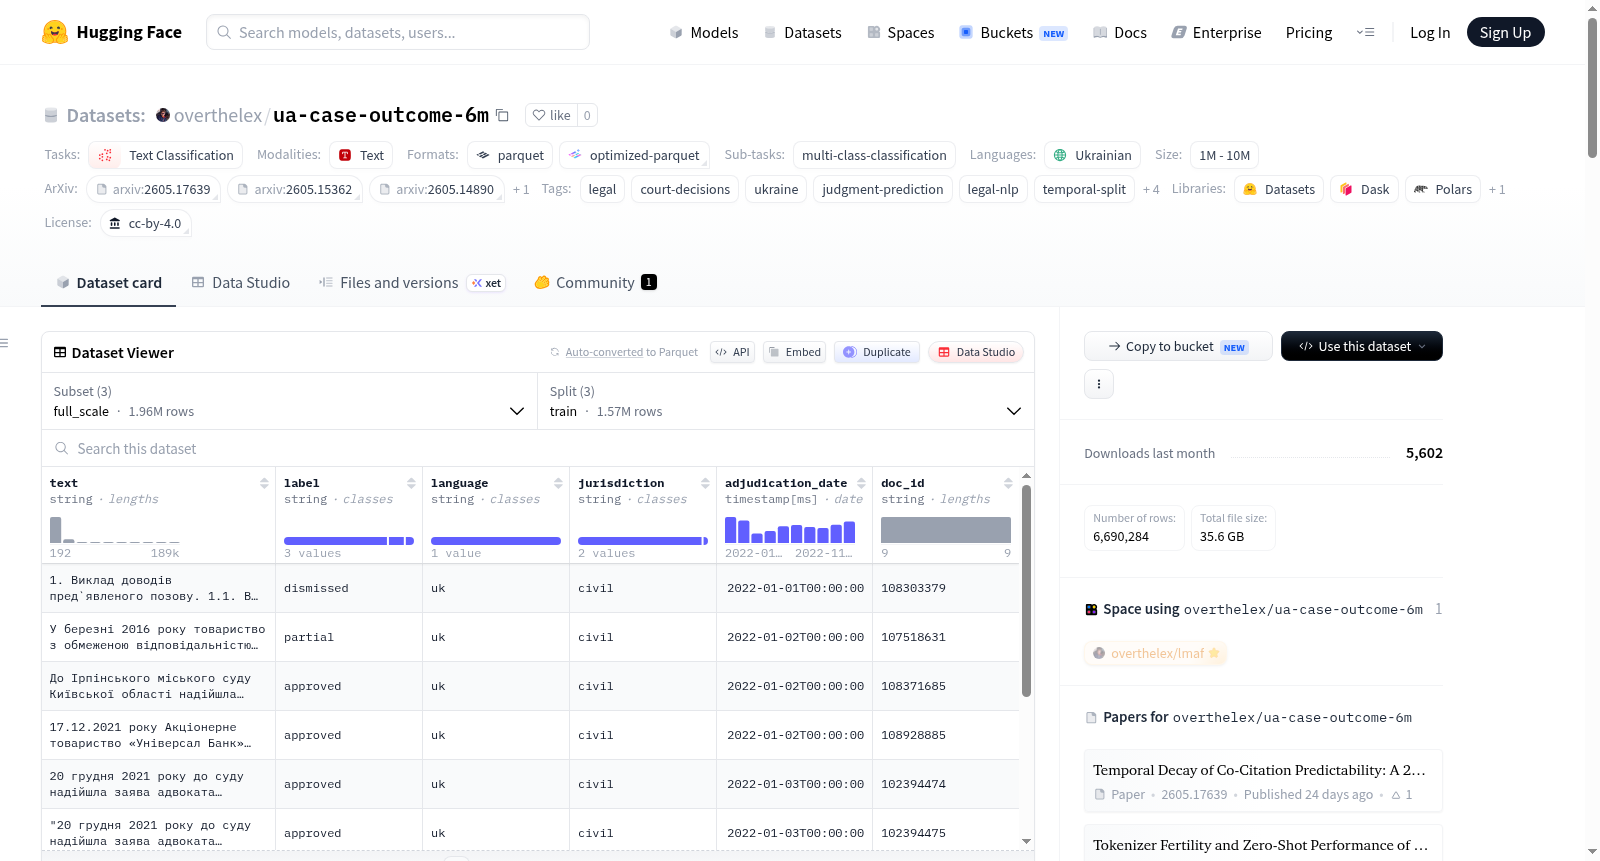The height and width of the screenshot is (861, 1600).
Task: Open the Tokenizer Fertility paper card
Action: click(x=1263, y=843)
